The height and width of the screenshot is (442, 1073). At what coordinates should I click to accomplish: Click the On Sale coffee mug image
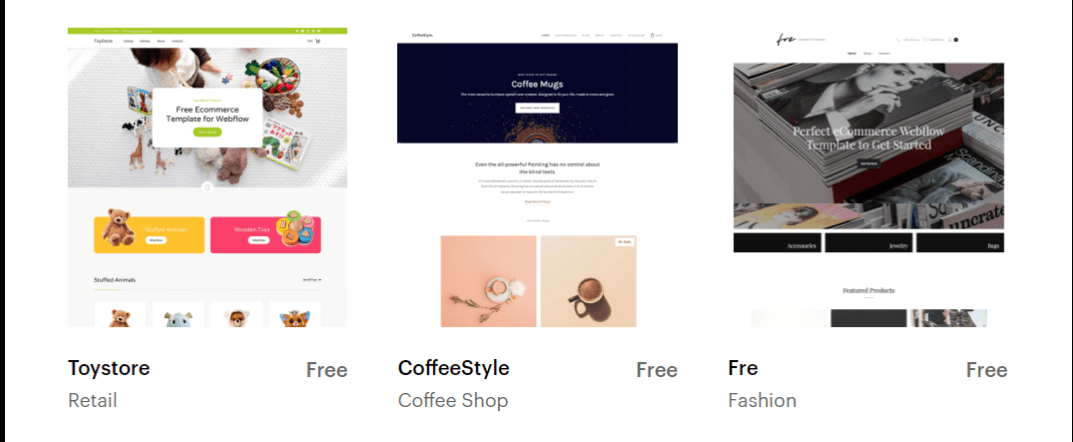[589, 281]
